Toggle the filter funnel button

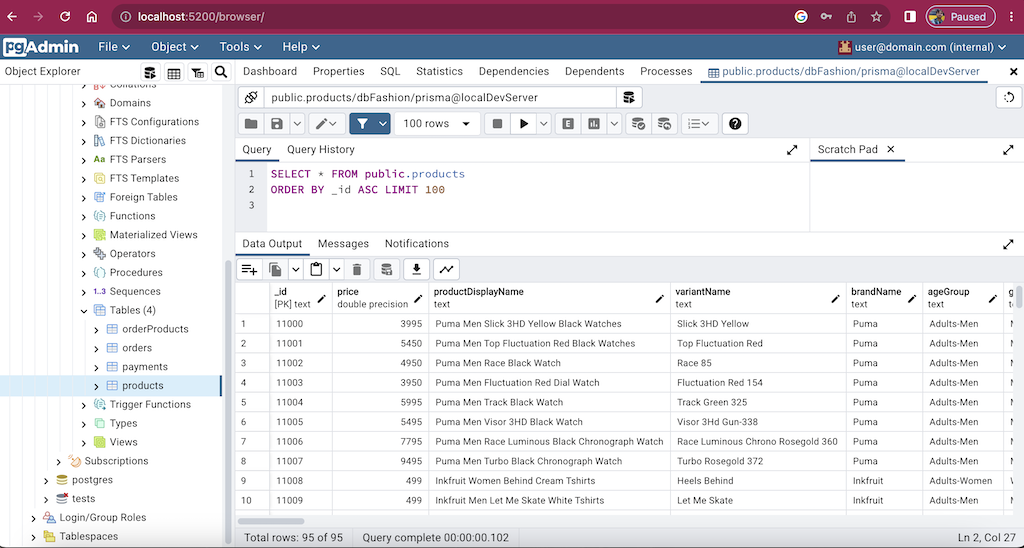(x=362, y=123)
